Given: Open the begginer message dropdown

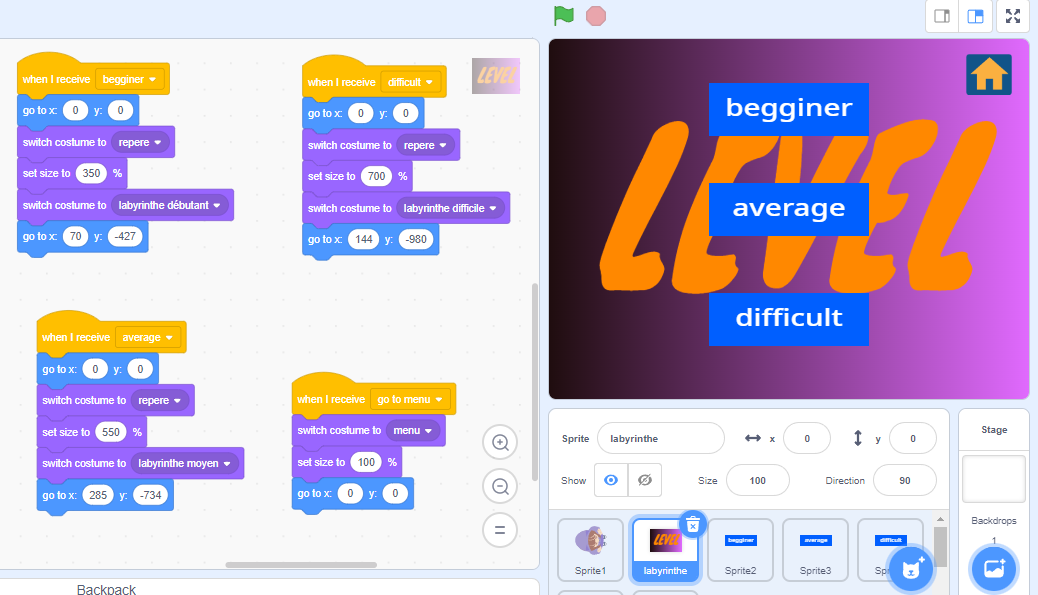Looking at the screenshot, I should pos(130,79).
